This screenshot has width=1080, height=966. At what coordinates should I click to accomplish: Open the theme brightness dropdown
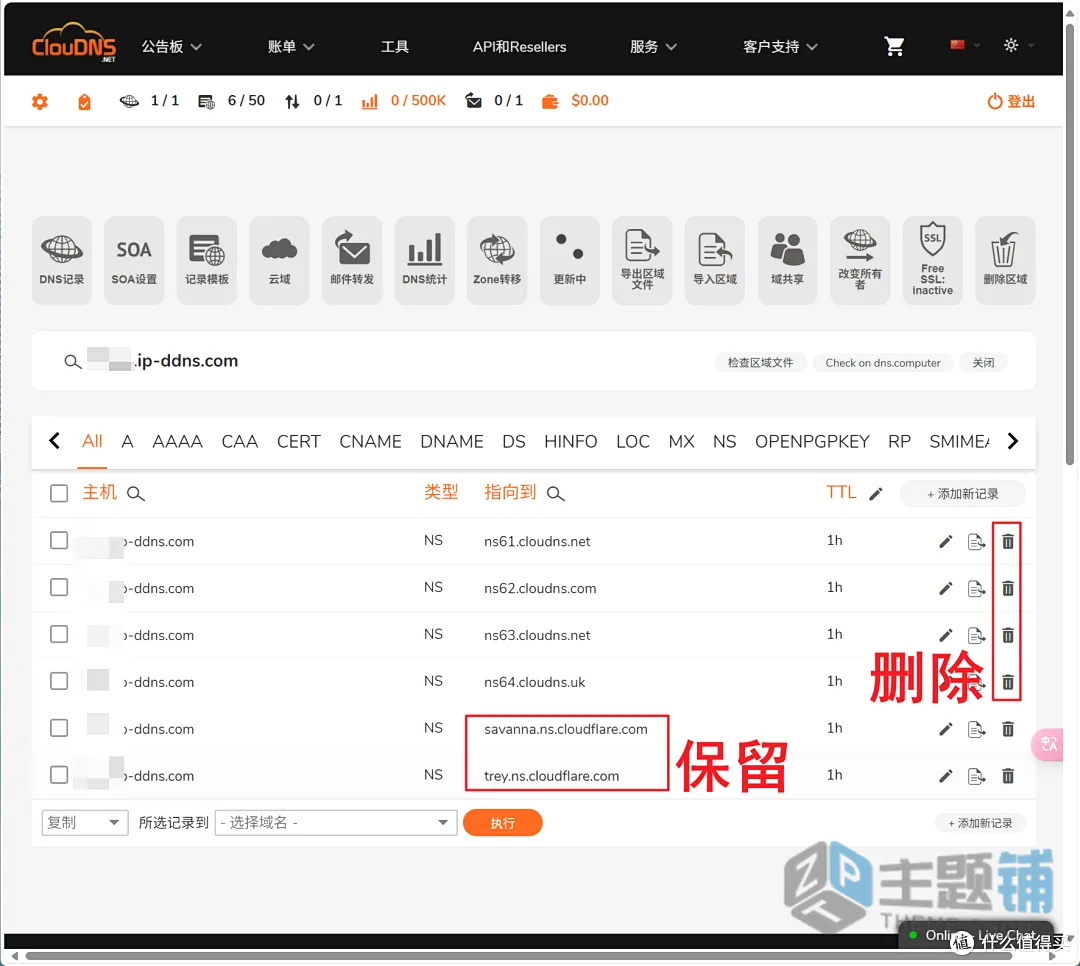click(x=1018, y=45)
